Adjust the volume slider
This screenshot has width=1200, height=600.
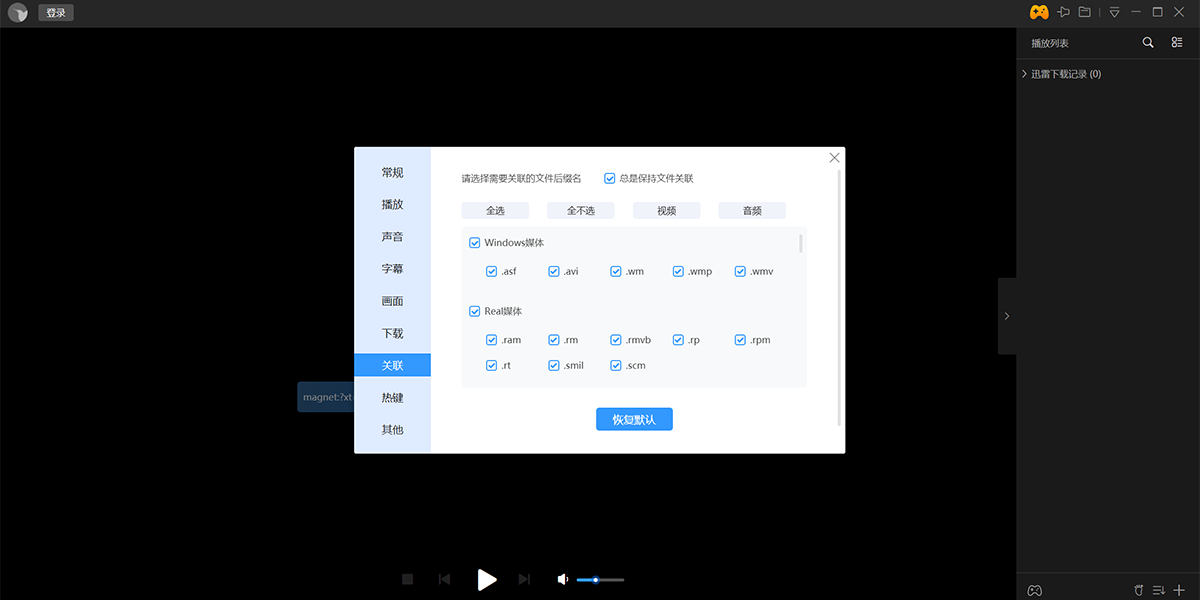coord(600,580)
